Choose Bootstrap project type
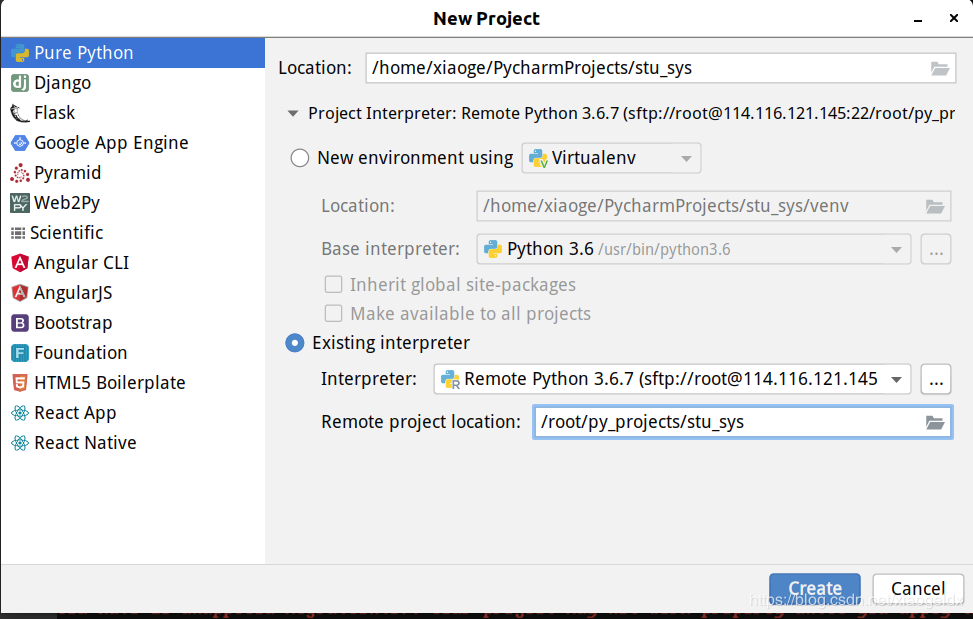Viewport: 973px width, 619px height. 133,323
